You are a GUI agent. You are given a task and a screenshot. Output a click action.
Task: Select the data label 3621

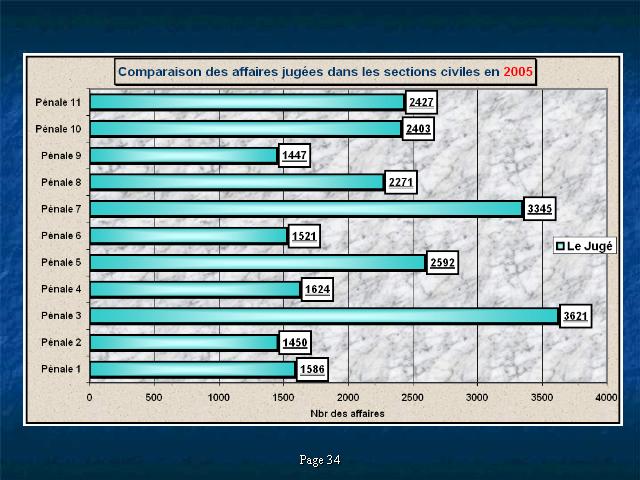coord(576,316)
